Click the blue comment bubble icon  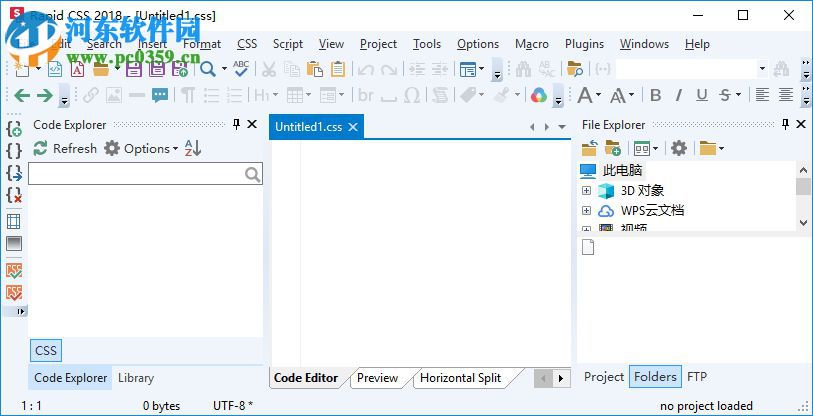pos(160,95)
